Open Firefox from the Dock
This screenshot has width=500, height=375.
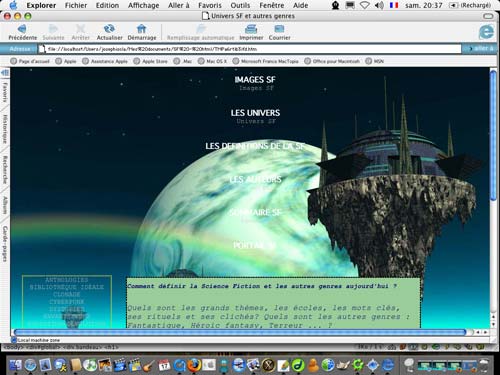pyautogui.click(x=194, y=365)
